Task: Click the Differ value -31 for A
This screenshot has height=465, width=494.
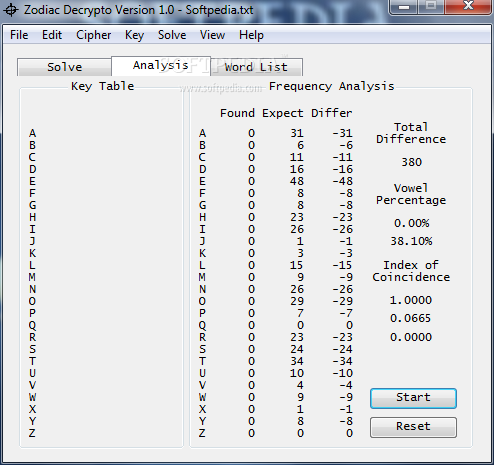Action: [342, 133]
